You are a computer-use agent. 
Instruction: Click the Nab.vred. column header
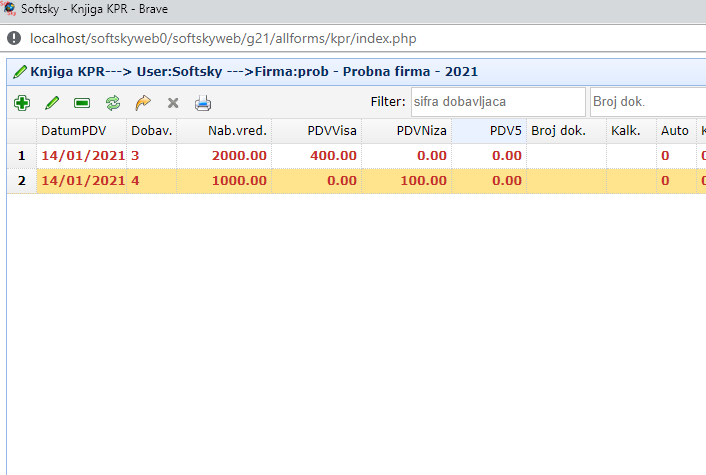click(237, 131)
